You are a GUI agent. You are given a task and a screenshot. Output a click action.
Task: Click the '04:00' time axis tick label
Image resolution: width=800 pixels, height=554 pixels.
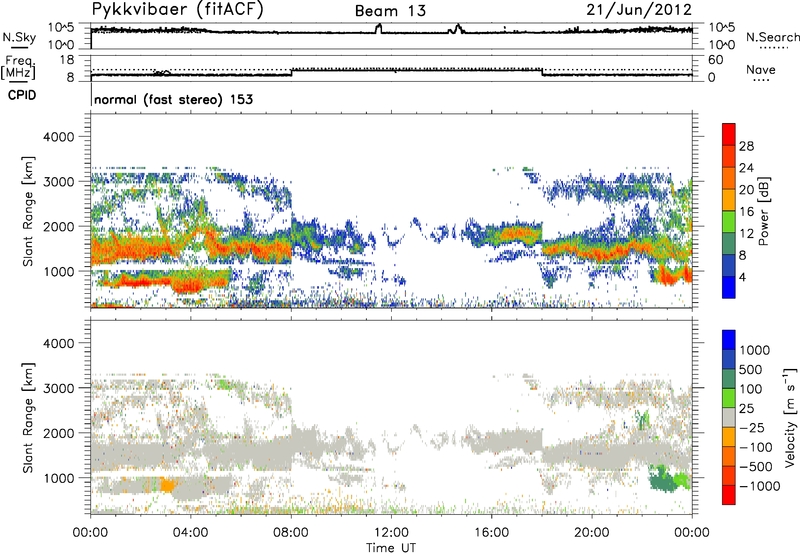(x=190, y=533)
